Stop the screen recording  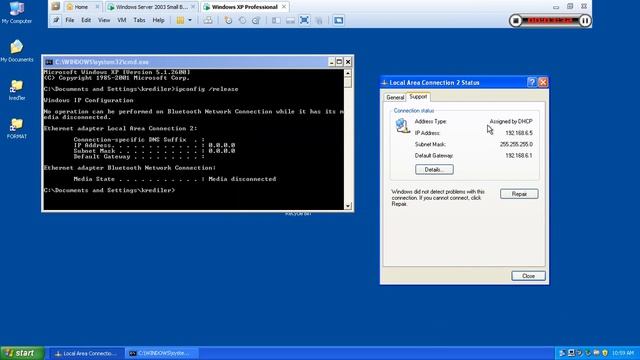pos(516,20)
